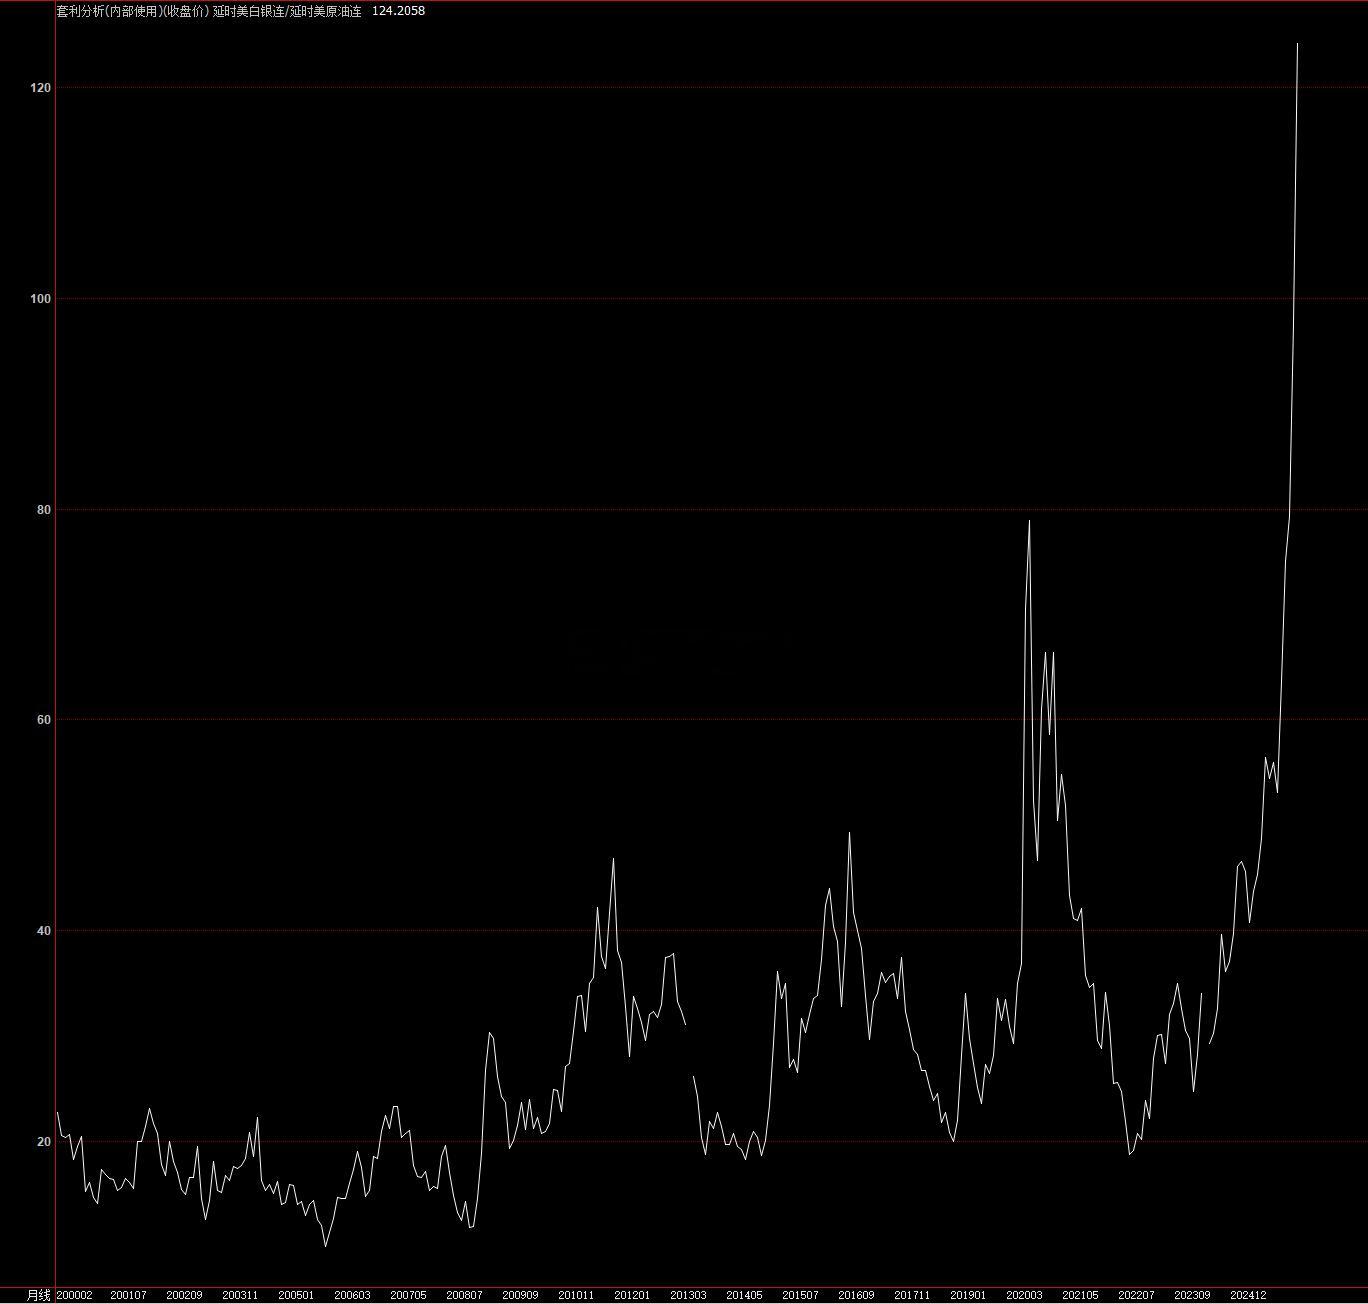Click the 201609 date label
This screenshot has height=1304, width=1368.
click(856, 1295)
